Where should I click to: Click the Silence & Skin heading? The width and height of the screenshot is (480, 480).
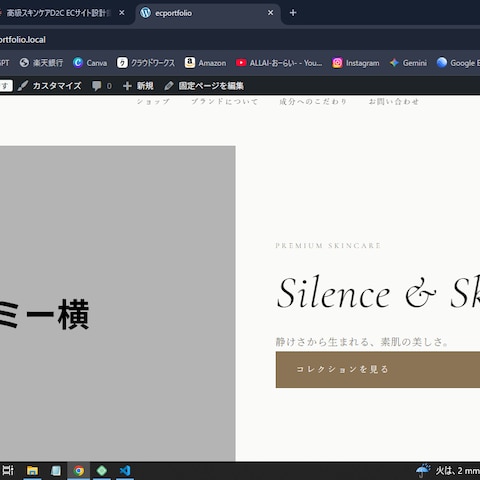click(x=378, y=293)
